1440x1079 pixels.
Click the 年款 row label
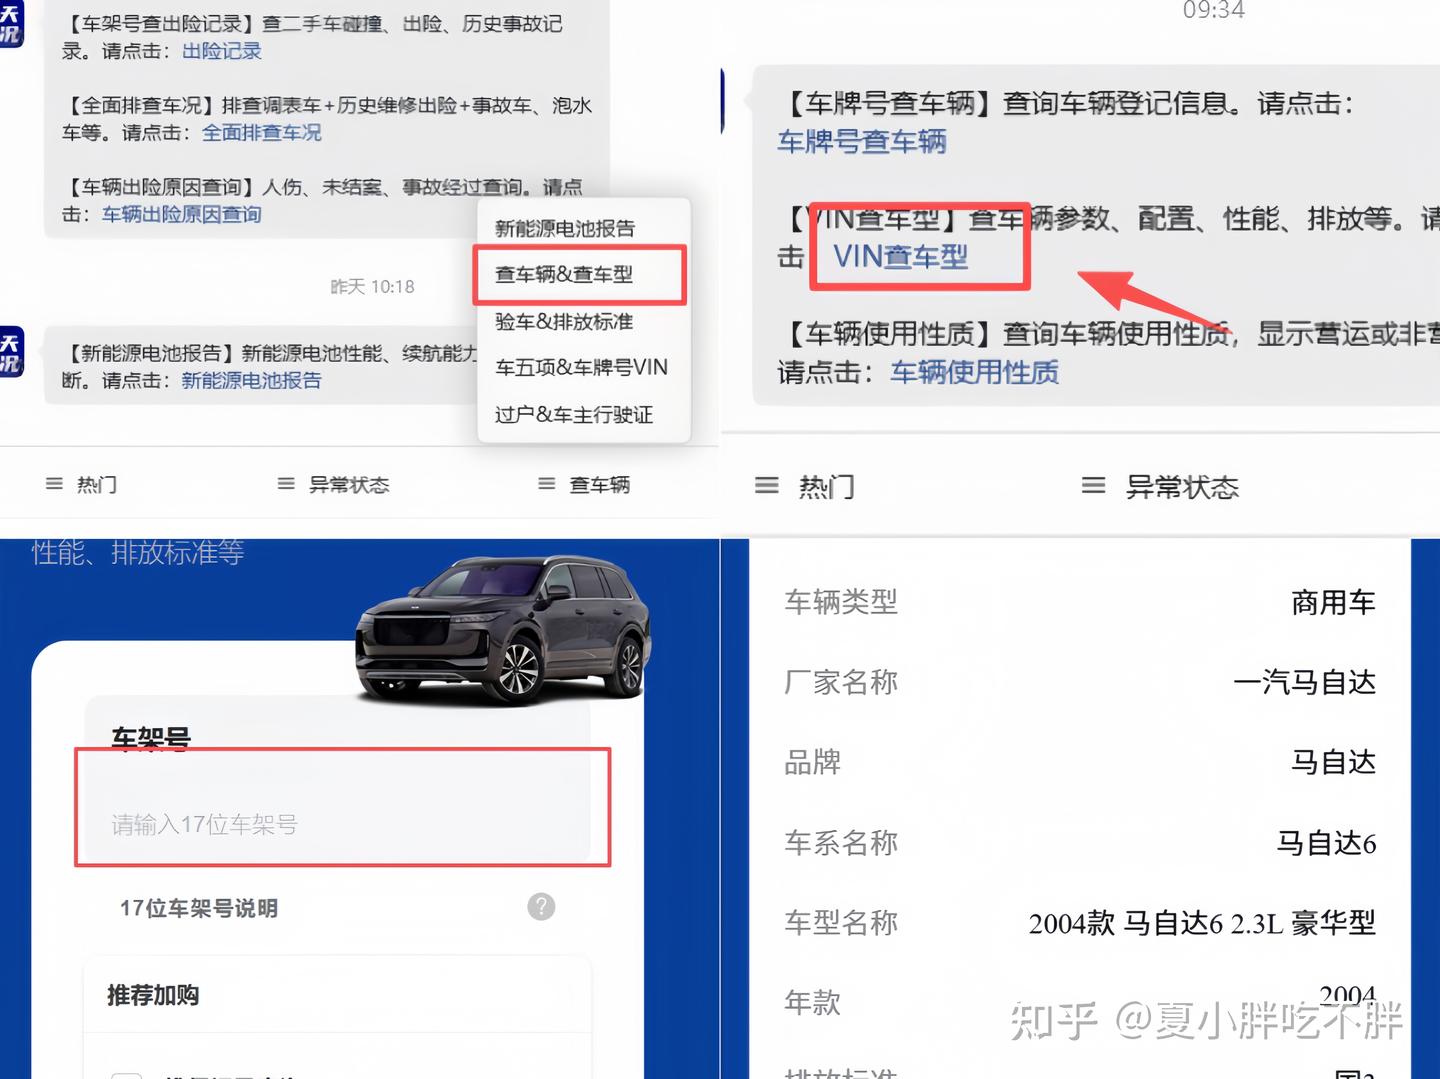point(812,1002)
